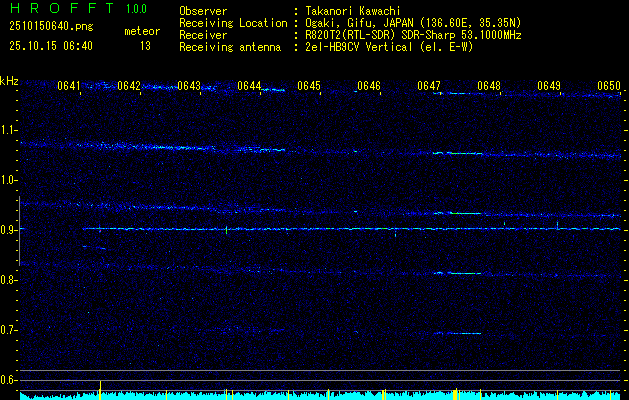The image size is (629, 400).
Task: Click the tall yellow spike in power graph
Action: coord(100,388)
